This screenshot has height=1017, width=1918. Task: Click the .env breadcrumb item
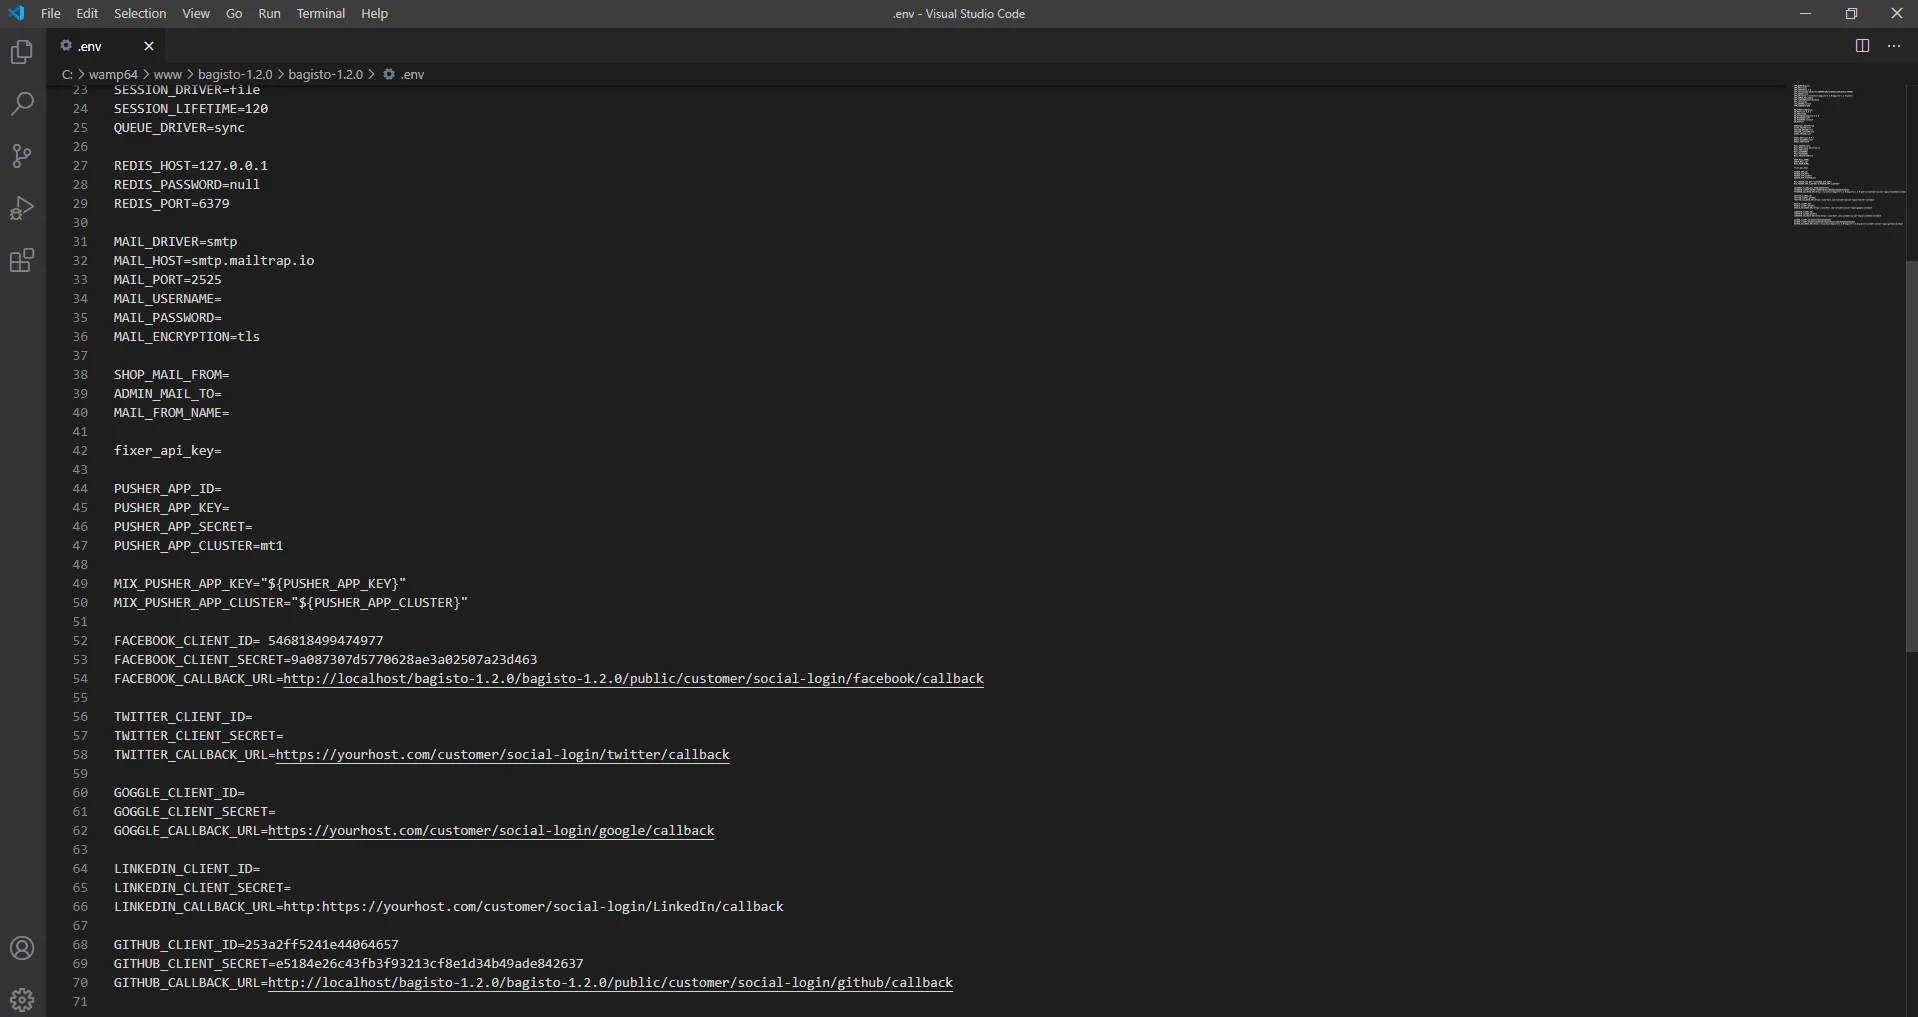[412, 75]
